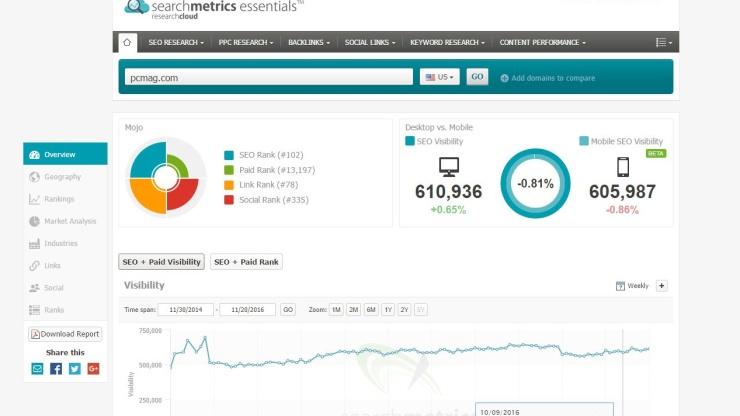Click the 610,936 desktop visibility value

coord(449,191)
